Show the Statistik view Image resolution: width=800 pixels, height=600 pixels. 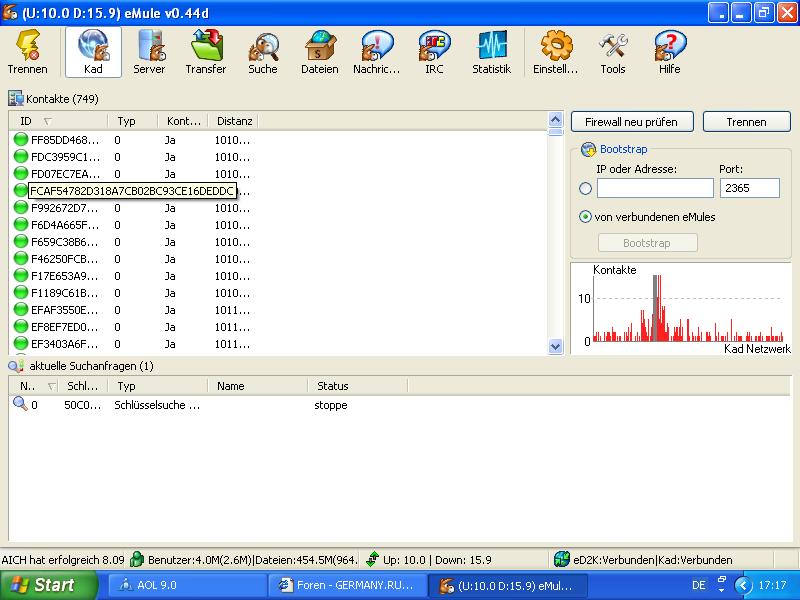pyautogui.click(x=491, y=52)
